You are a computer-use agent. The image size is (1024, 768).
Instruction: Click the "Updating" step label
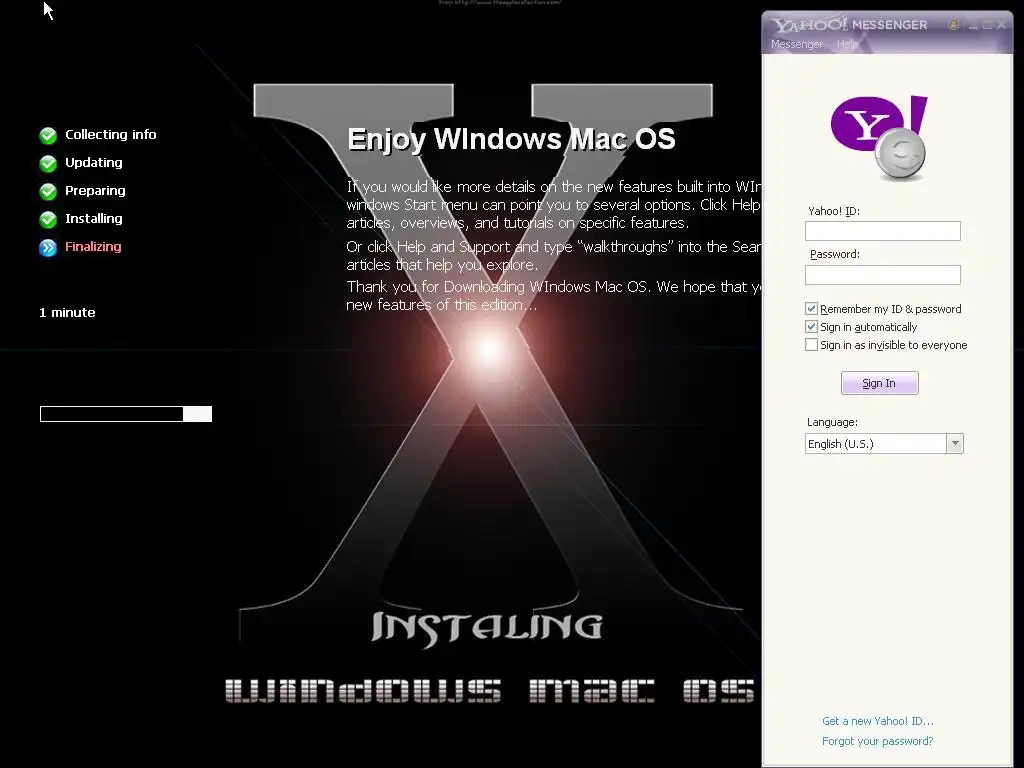tap(93, 163)
